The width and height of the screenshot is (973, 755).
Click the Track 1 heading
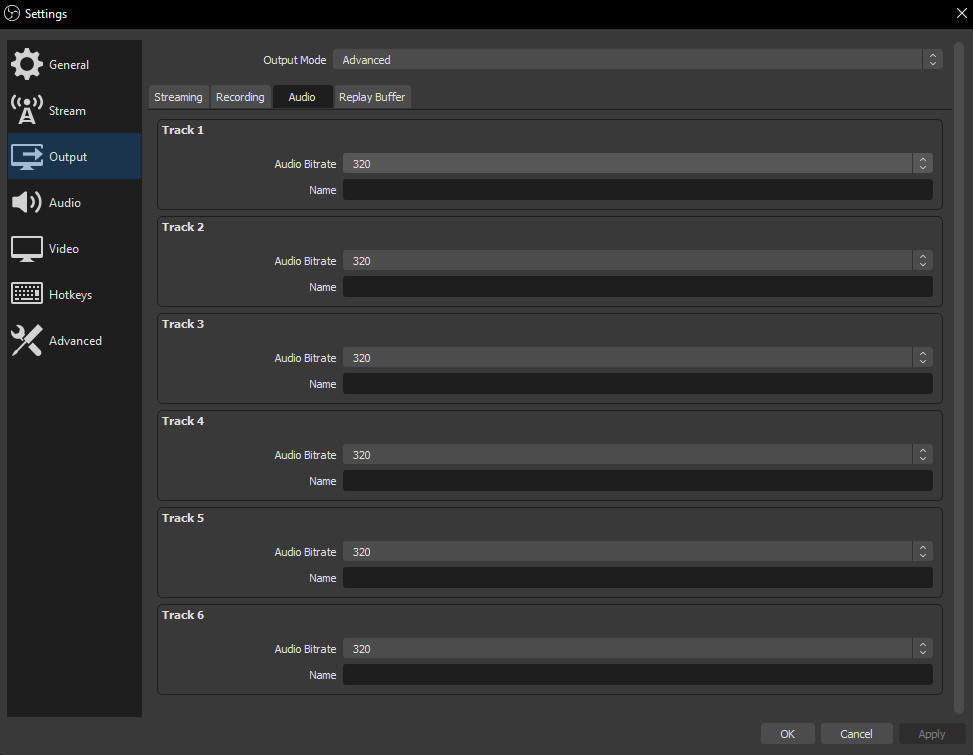point(182,130)
